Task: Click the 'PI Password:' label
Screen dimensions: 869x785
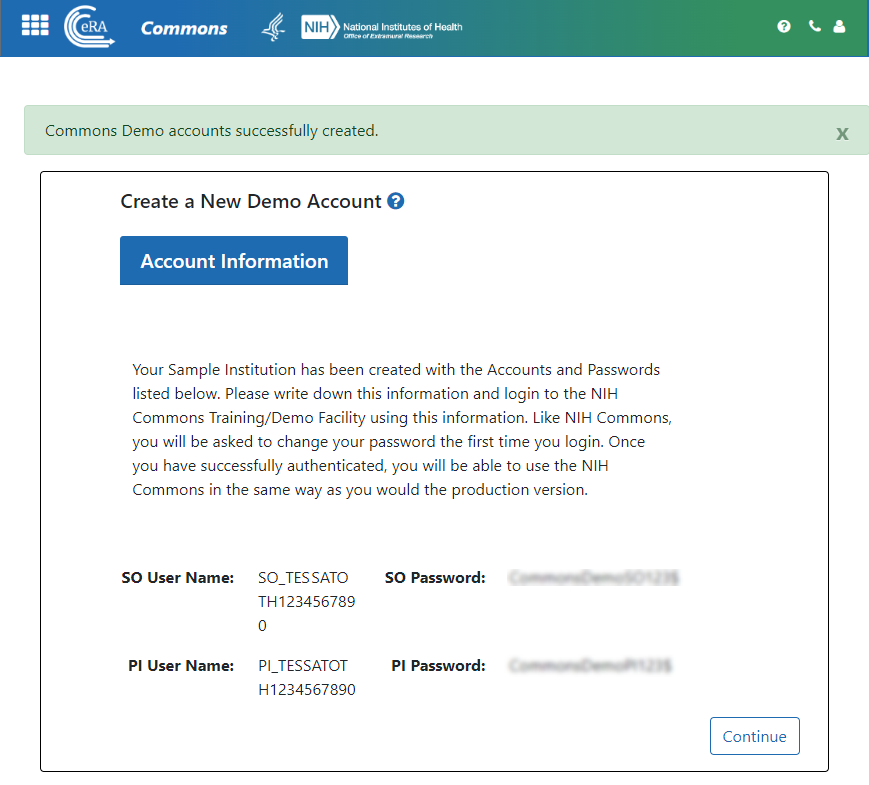Action: pyautogui.click(x=438, y=665)
